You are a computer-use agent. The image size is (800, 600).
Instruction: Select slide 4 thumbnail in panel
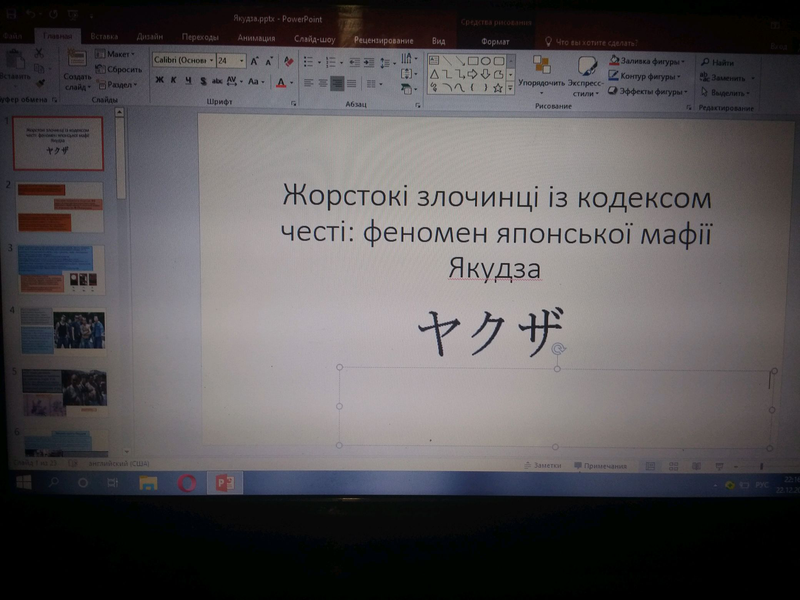[61, 329]
